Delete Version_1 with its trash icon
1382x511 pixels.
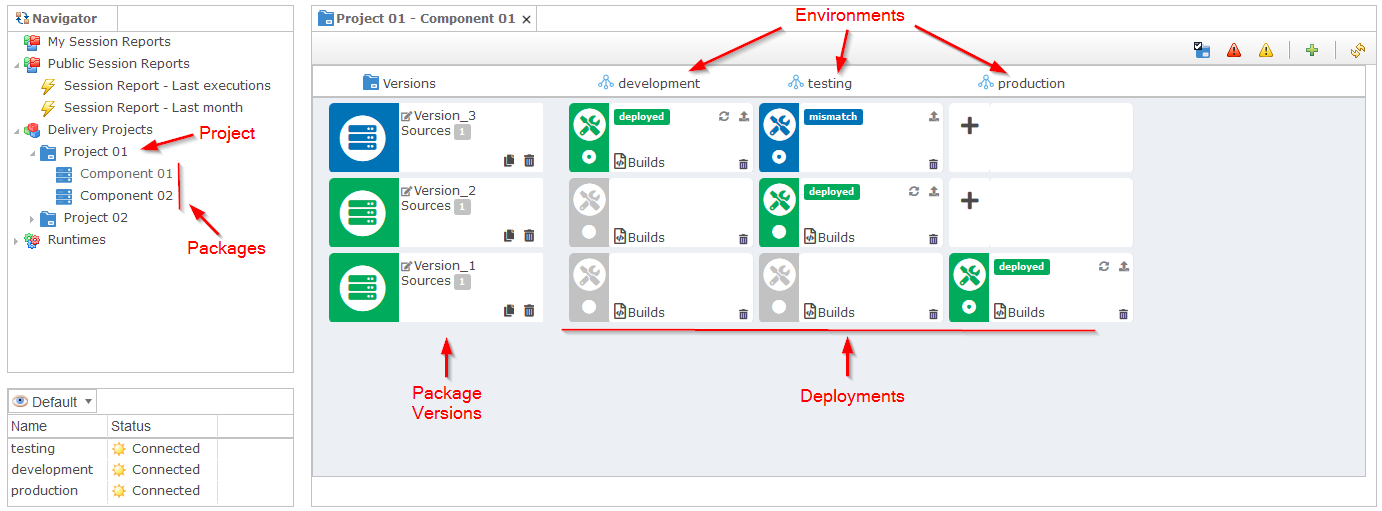(x=529, y=310)
